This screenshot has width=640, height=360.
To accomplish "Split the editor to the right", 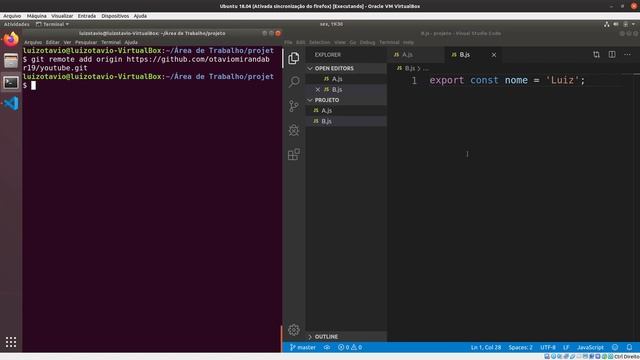I will pos(612,54).
